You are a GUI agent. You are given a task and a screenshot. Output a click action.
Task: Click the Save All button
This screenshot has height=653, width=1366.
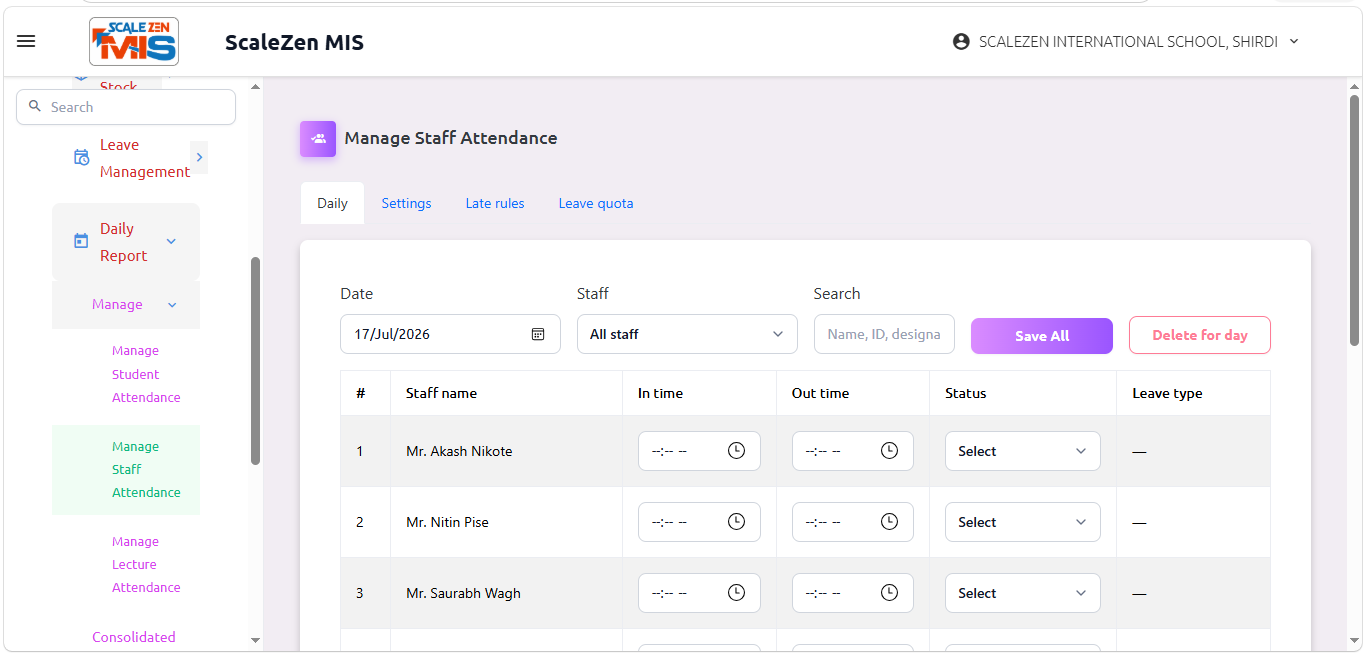click(1042, 336)
